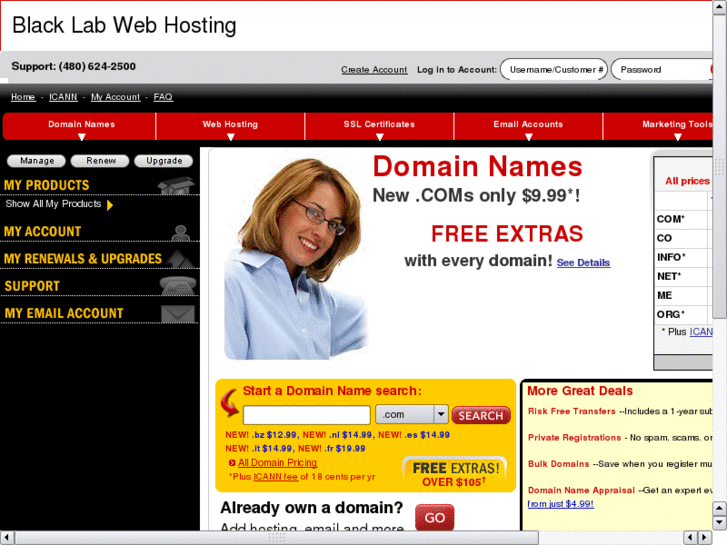Click the FREE EXTRAS! OVER $105 badge
Image resolution: width=727 pixels, height=545 pixels.
click(455, 474)
